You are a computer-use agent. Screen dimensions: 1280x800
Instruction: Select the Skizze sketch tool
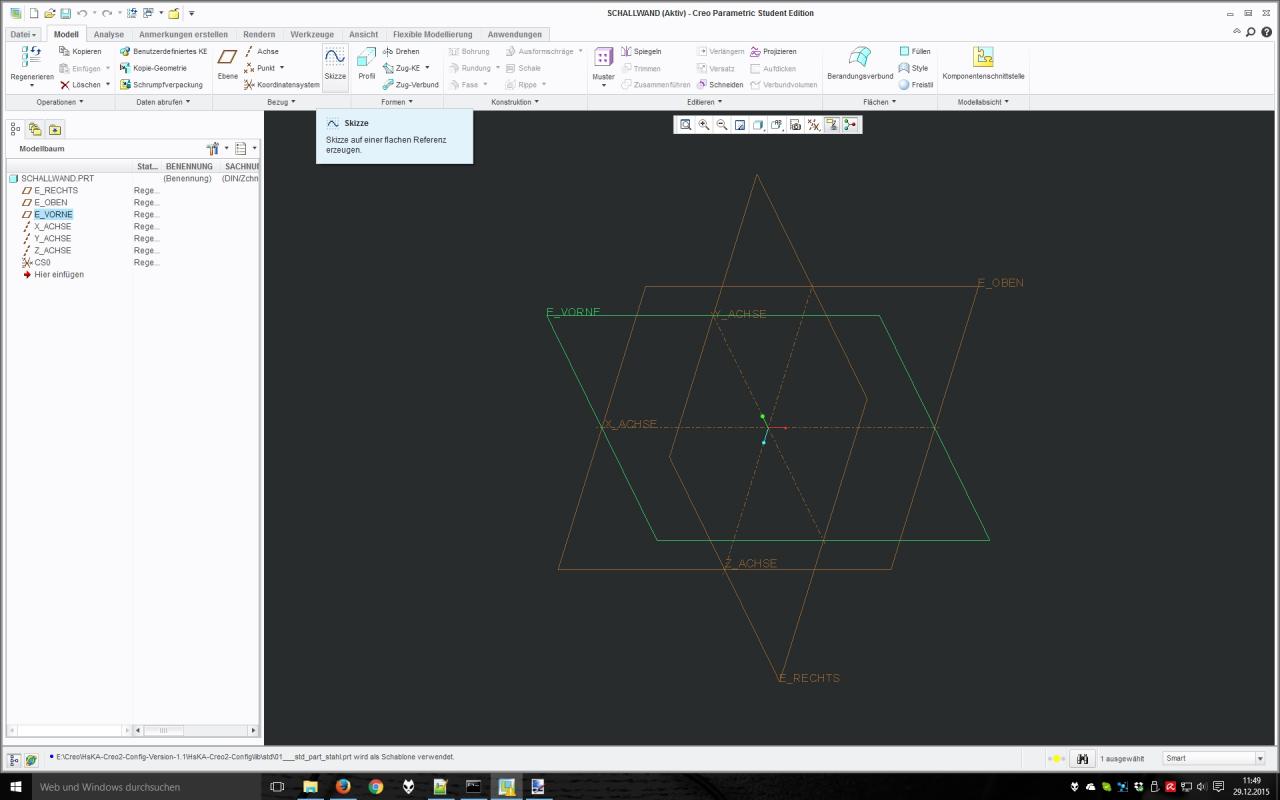(x=335, y=64)
